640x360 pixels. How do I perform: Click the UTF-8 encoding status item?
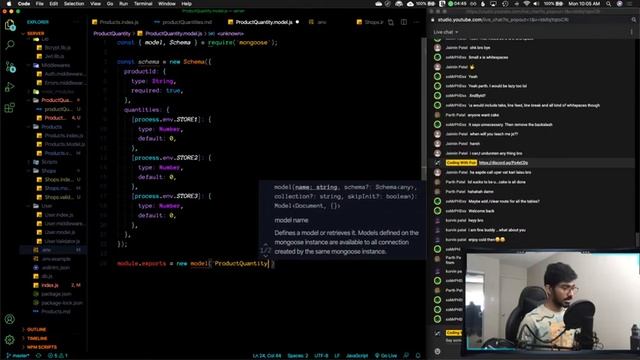pos(321,356)
